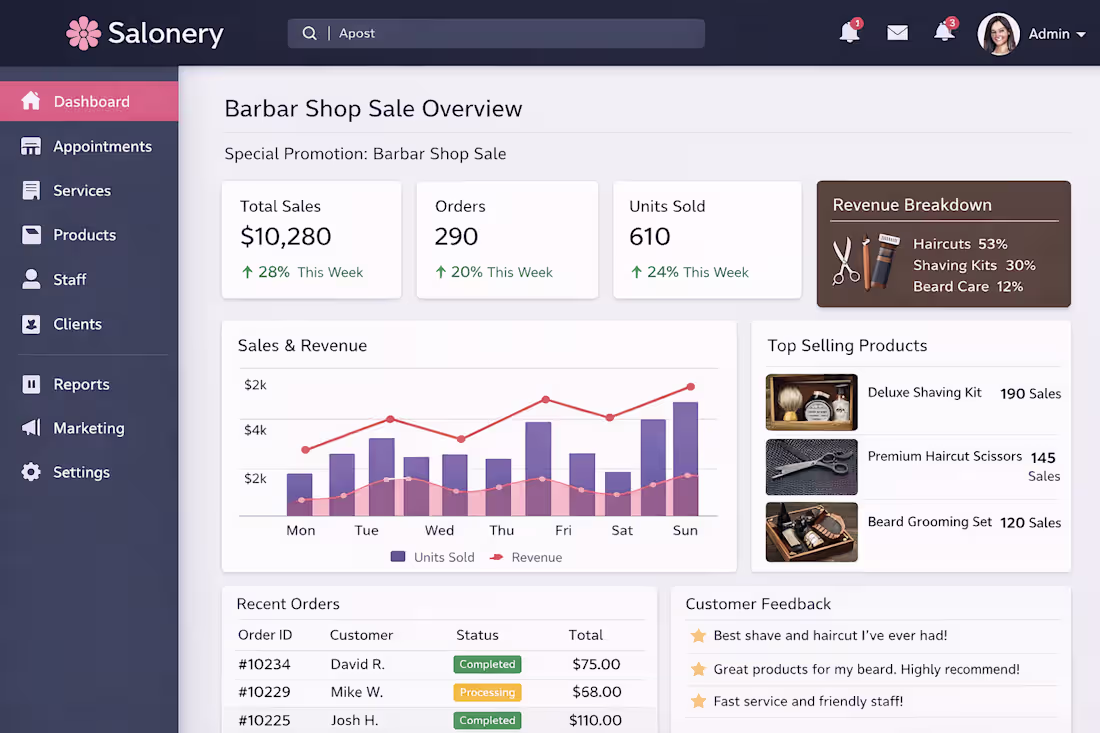Open the mail envelope icon
1100x733 pixels.
(897, 33)
